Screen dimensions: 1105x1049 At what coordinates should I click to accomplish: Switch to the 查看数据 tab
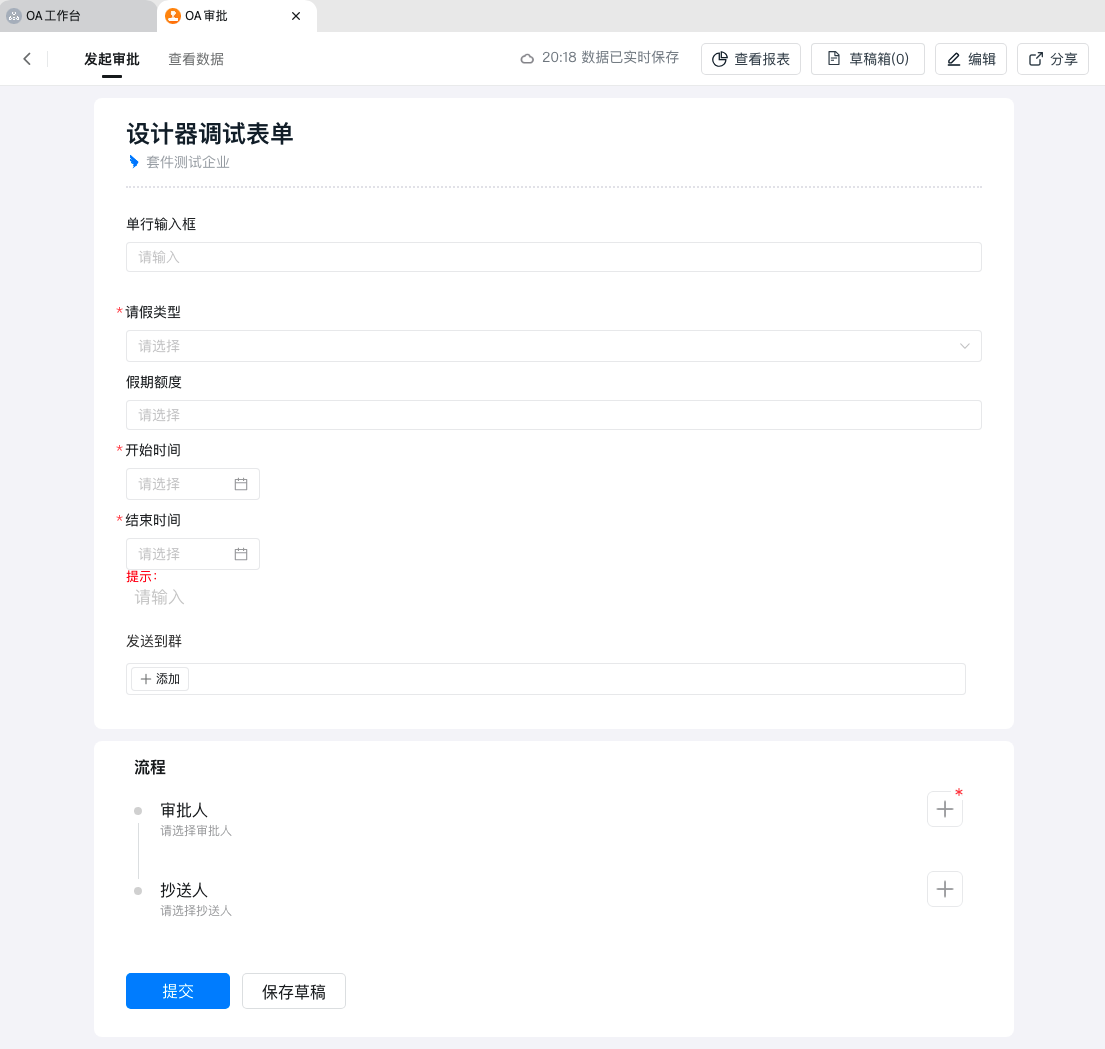coord(196,59)
